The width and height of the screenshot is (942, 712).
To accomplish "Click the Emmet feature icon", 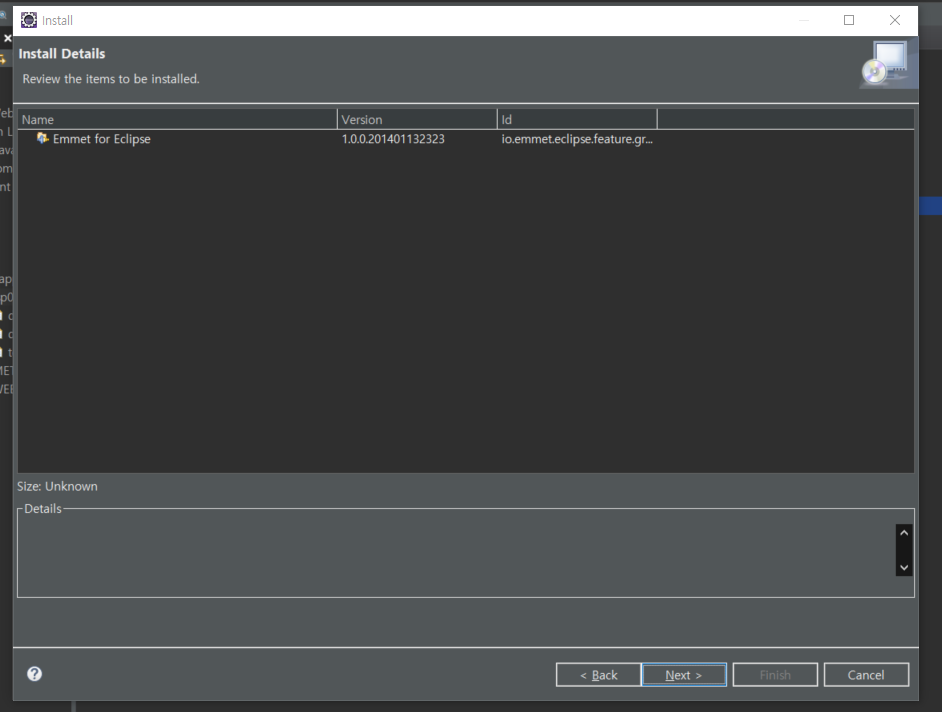I will (42, 138).
